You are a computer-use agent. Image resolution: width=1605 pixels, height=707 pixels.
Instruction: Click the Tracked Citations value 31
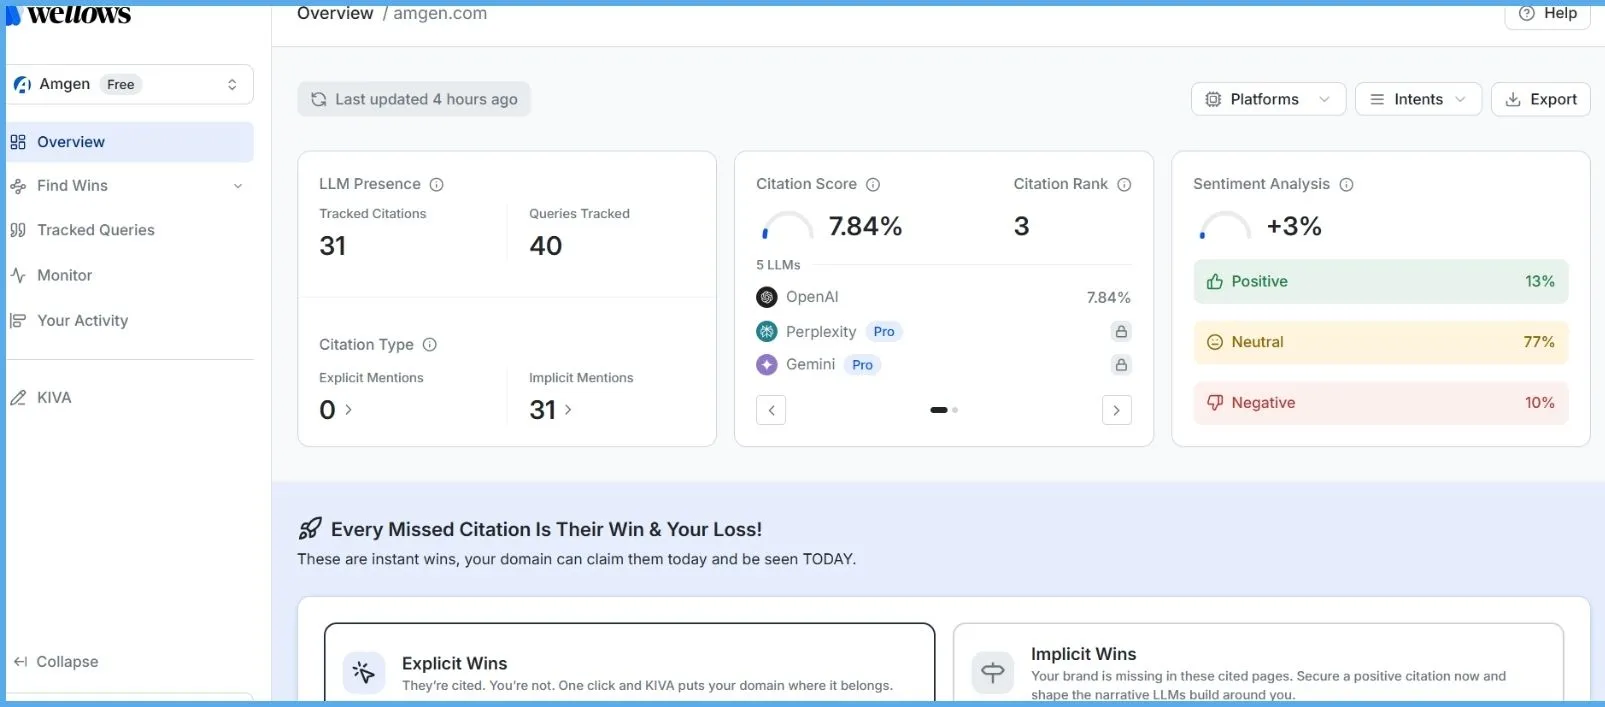pyautogui.click(x=333, y=246)
